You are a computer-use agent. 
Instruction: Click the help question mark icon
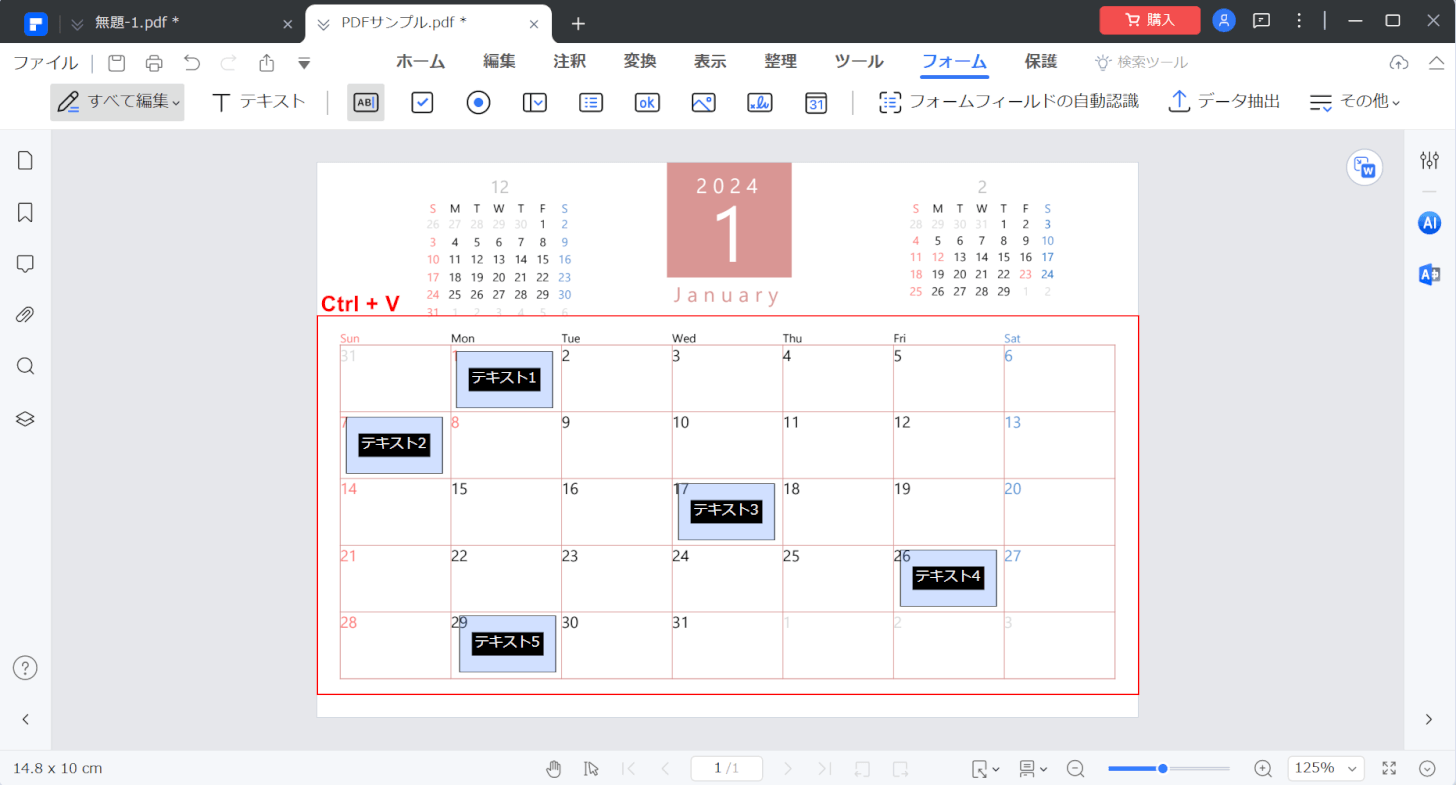[x=25, y=668]
